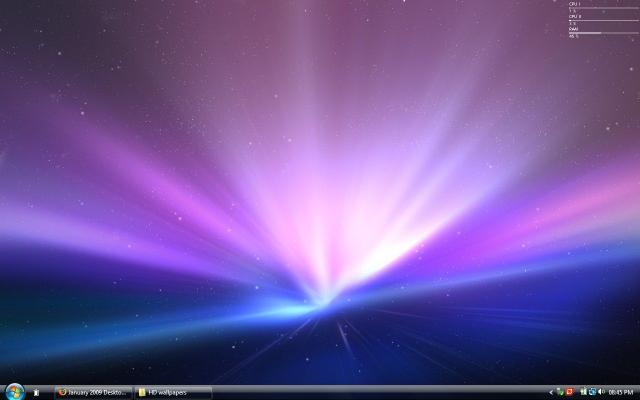
Task: Click the white-green tray icon beside network
Action: [583, 392]
